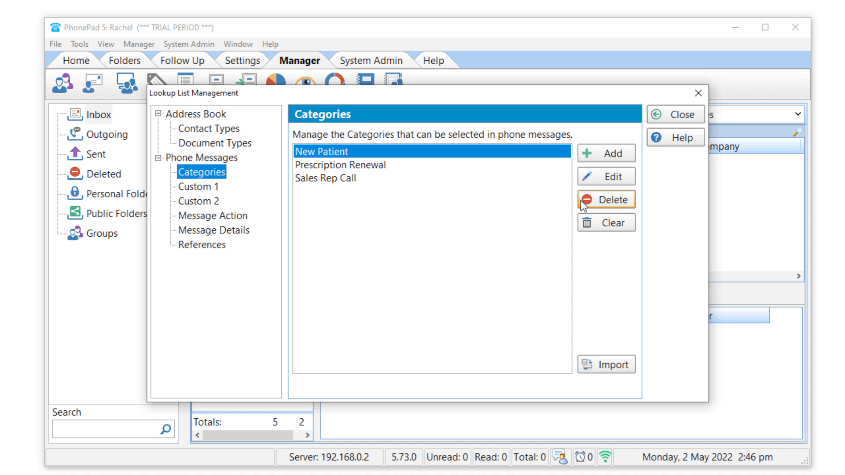Click the Close button in Lookup List Management
845x475 pixels.
[675, 115]
